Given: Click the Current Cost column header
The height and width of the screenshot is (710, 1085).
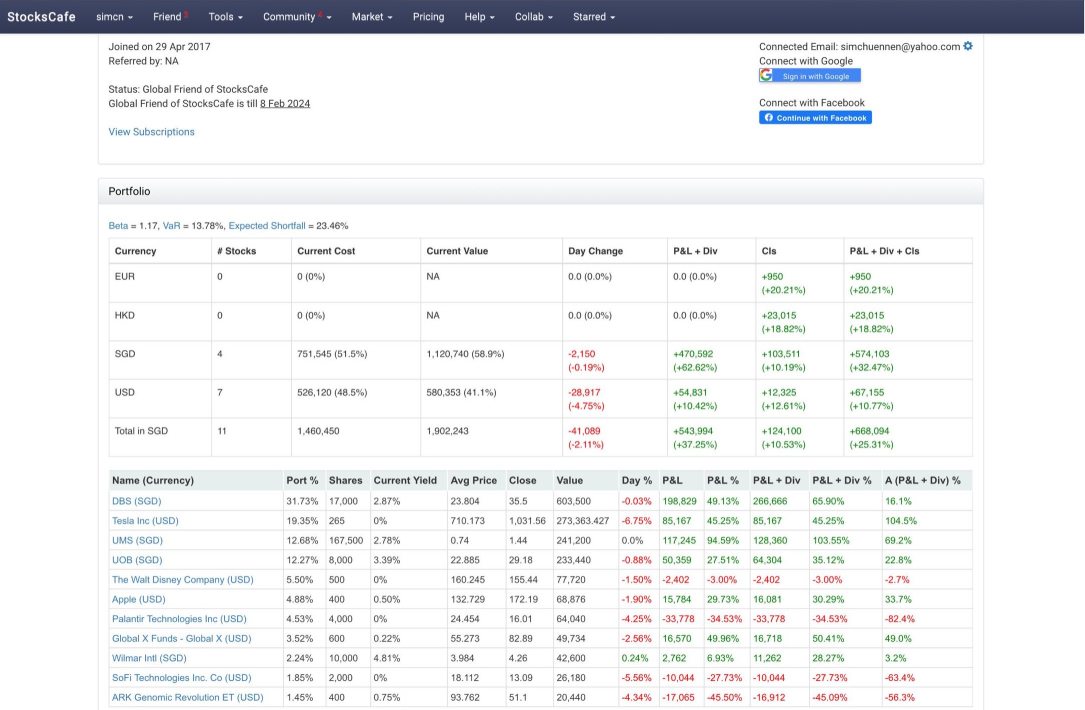Looking at the screenshot, I should click(326, 251).
